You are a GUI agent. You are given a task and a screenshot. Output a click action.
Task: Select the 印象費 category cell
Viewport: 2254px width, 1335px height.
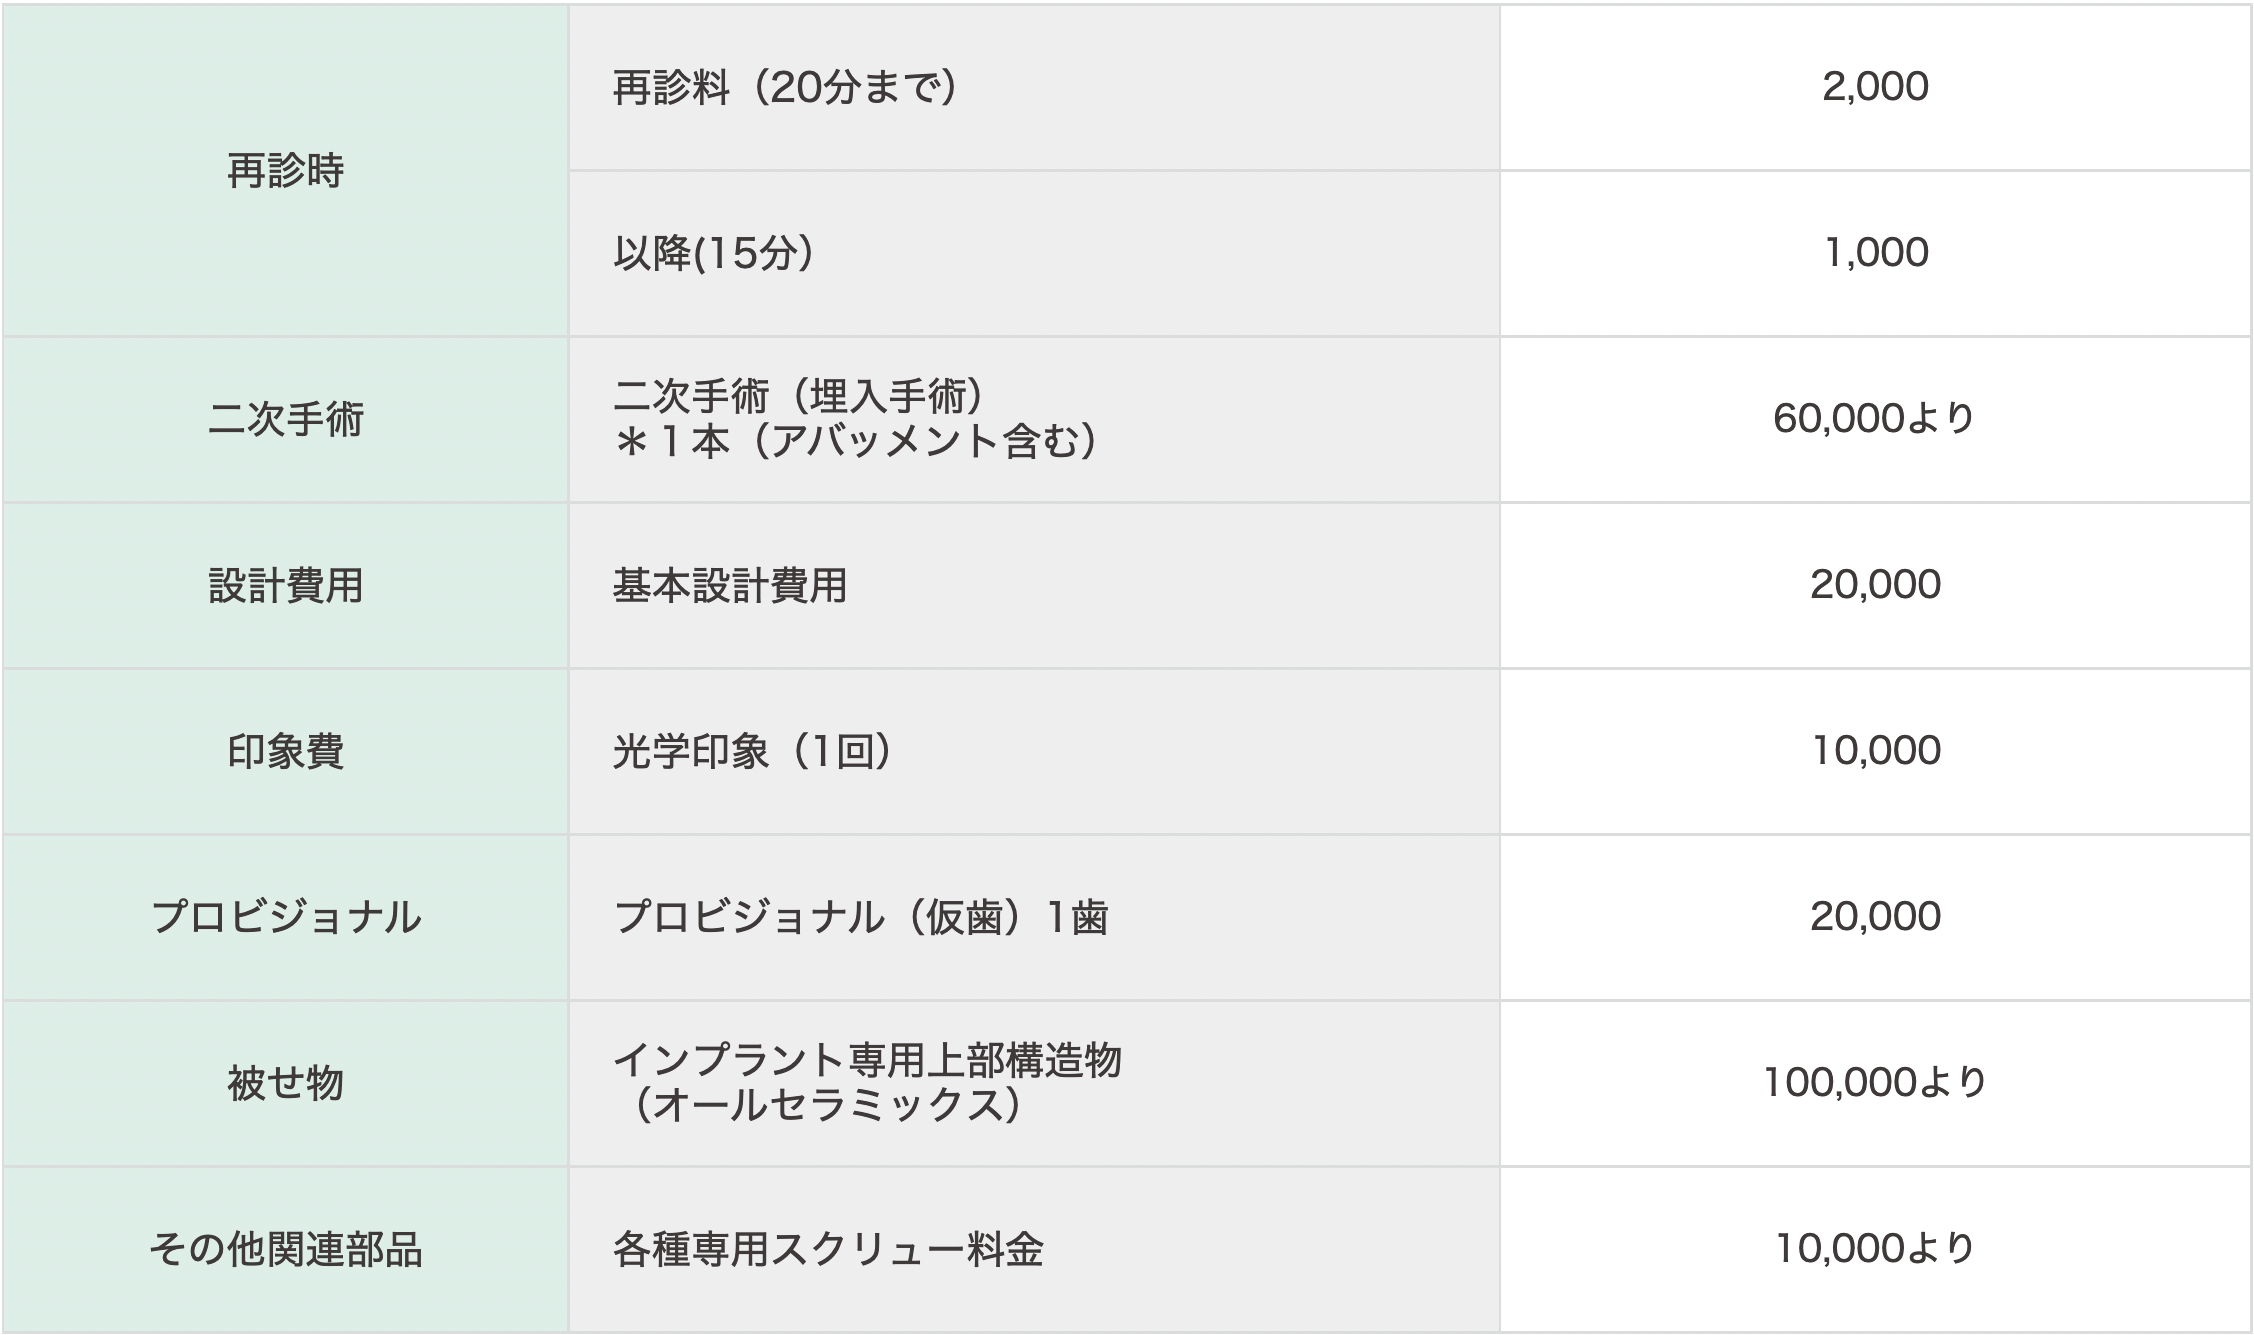point(285,752)
